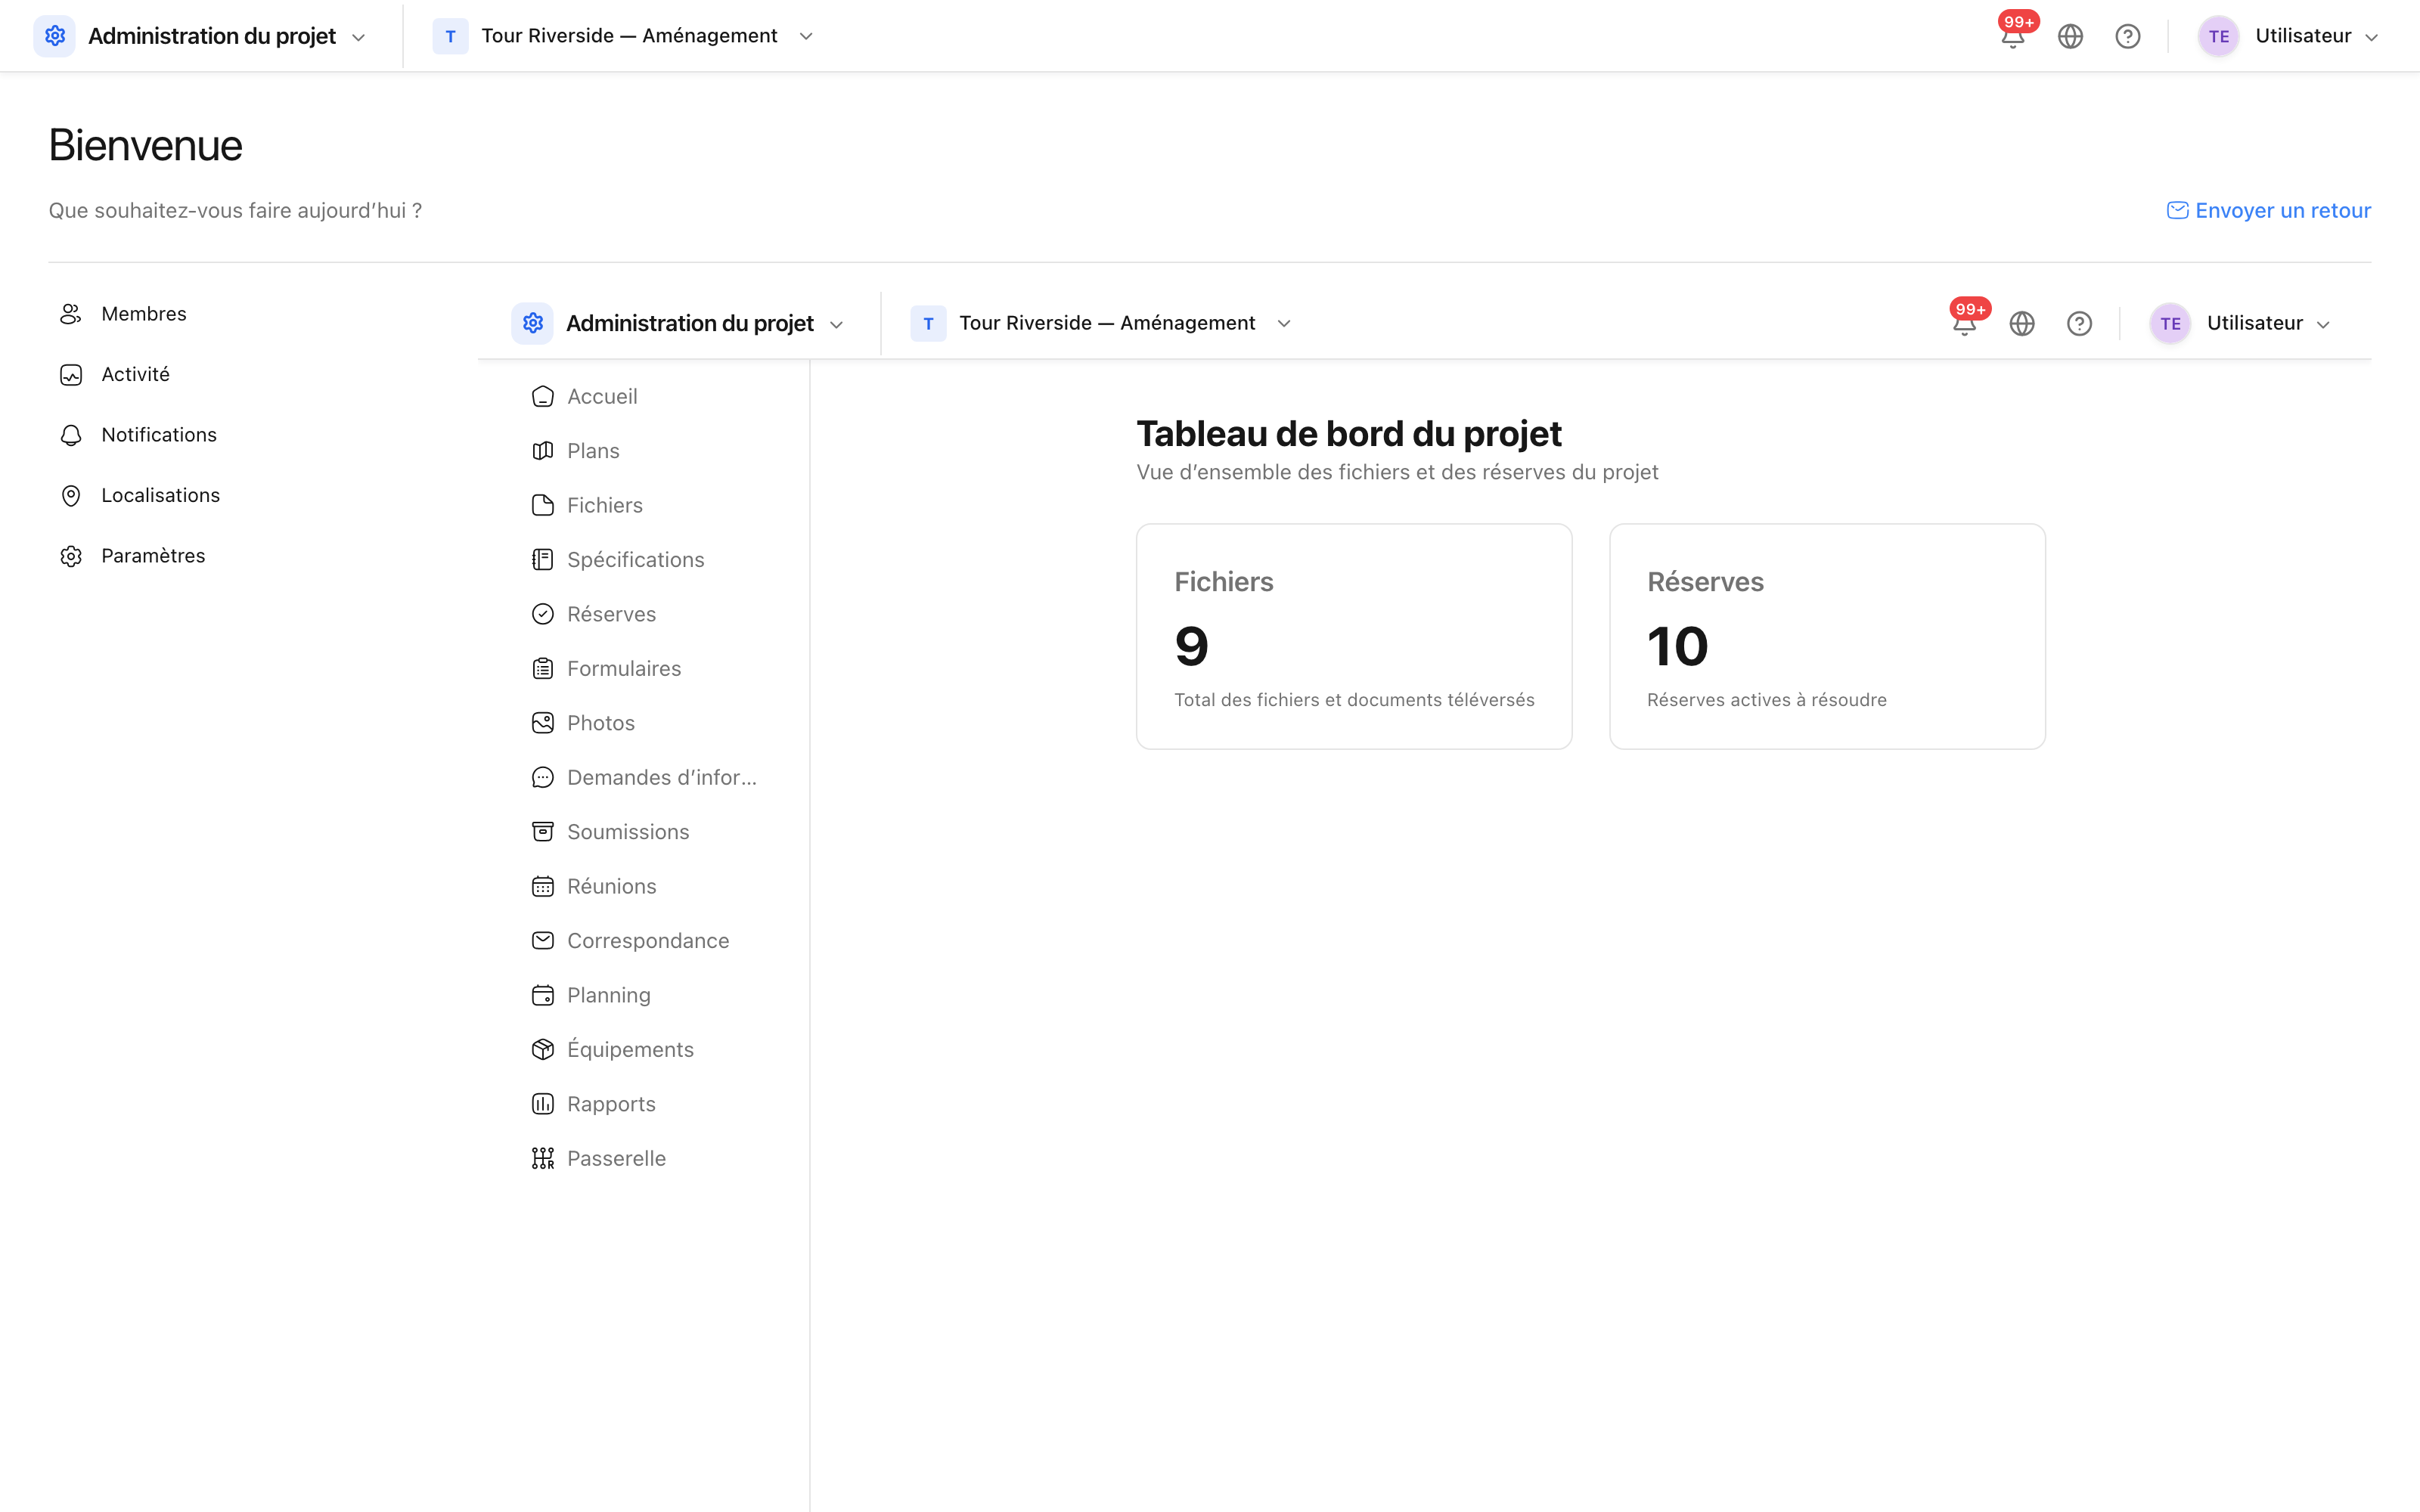Click the globe icon in the embedded preview header

point(2022,324)
